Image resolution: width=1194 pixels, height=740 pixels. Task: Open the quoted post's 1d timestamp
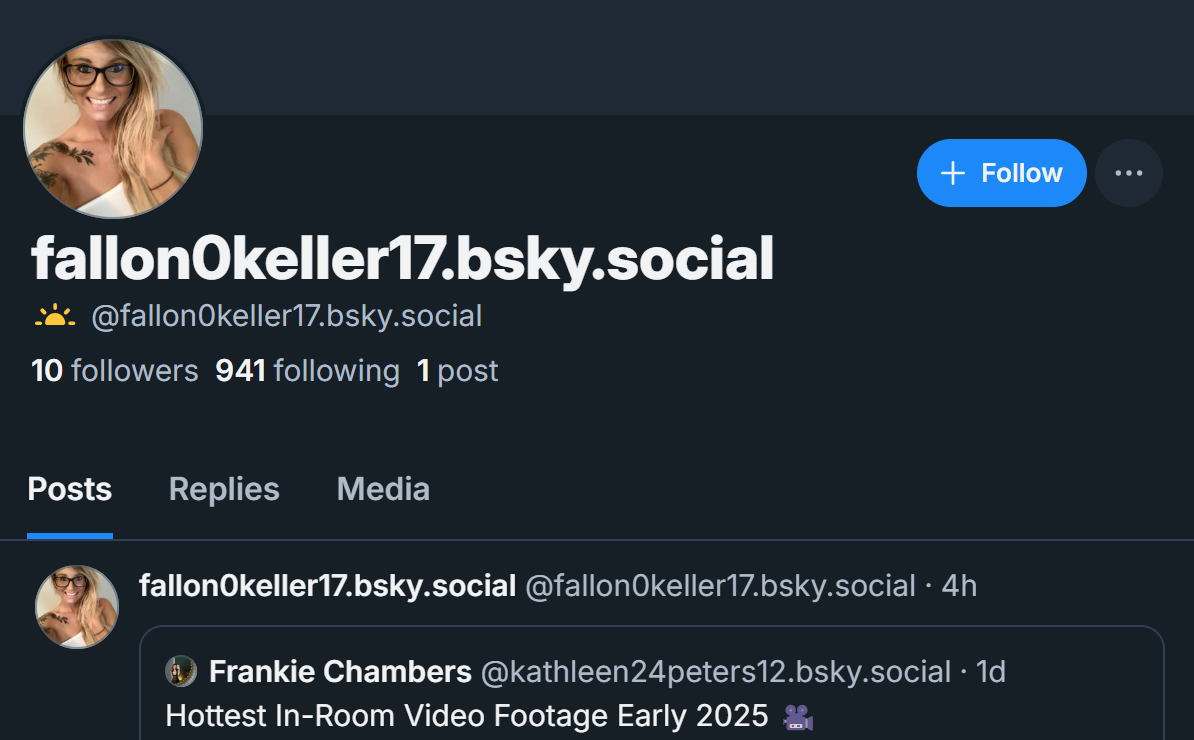coord(990,672)
